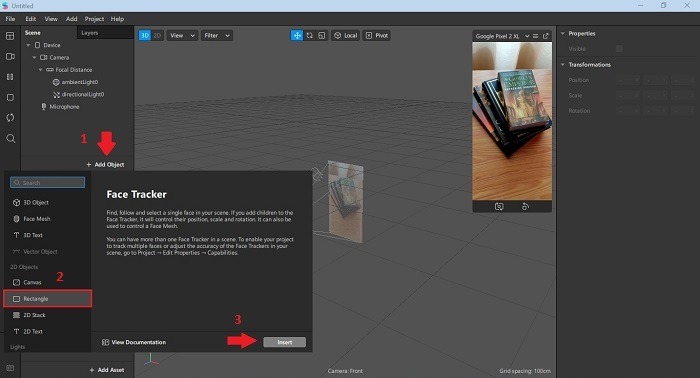
Task: Choose Vector Object from the list
Action: [47, 252]
